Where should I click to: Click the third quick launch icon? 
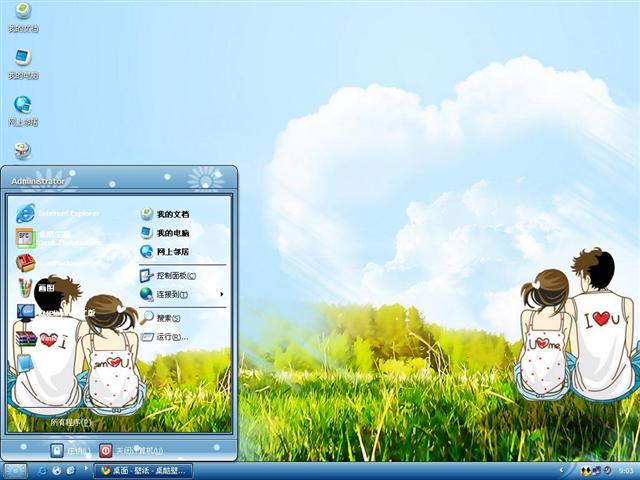coord(70,471)
